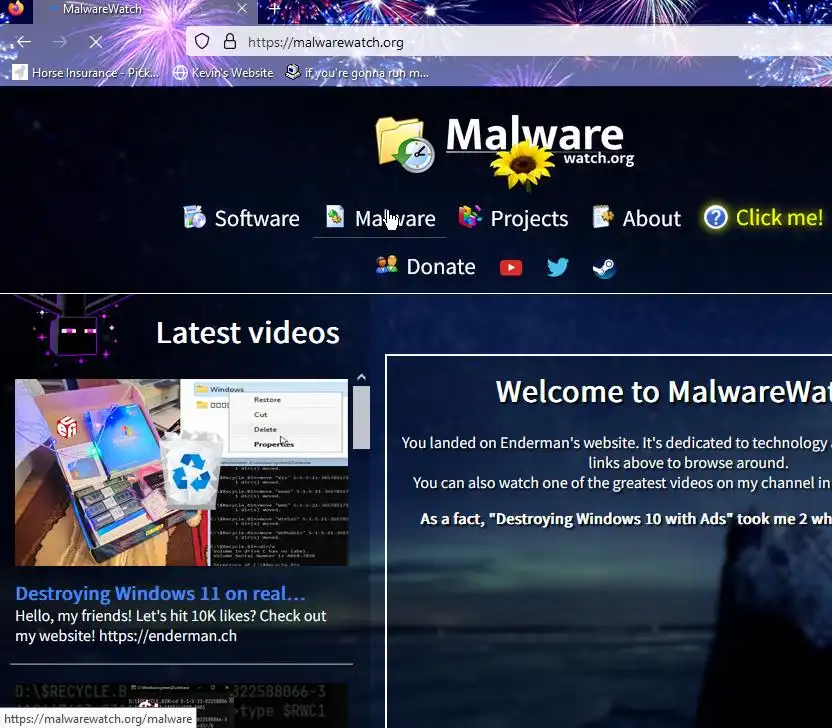Open the Projects menu item
This screenshot has height=728, width=832.
coord(514,218)
